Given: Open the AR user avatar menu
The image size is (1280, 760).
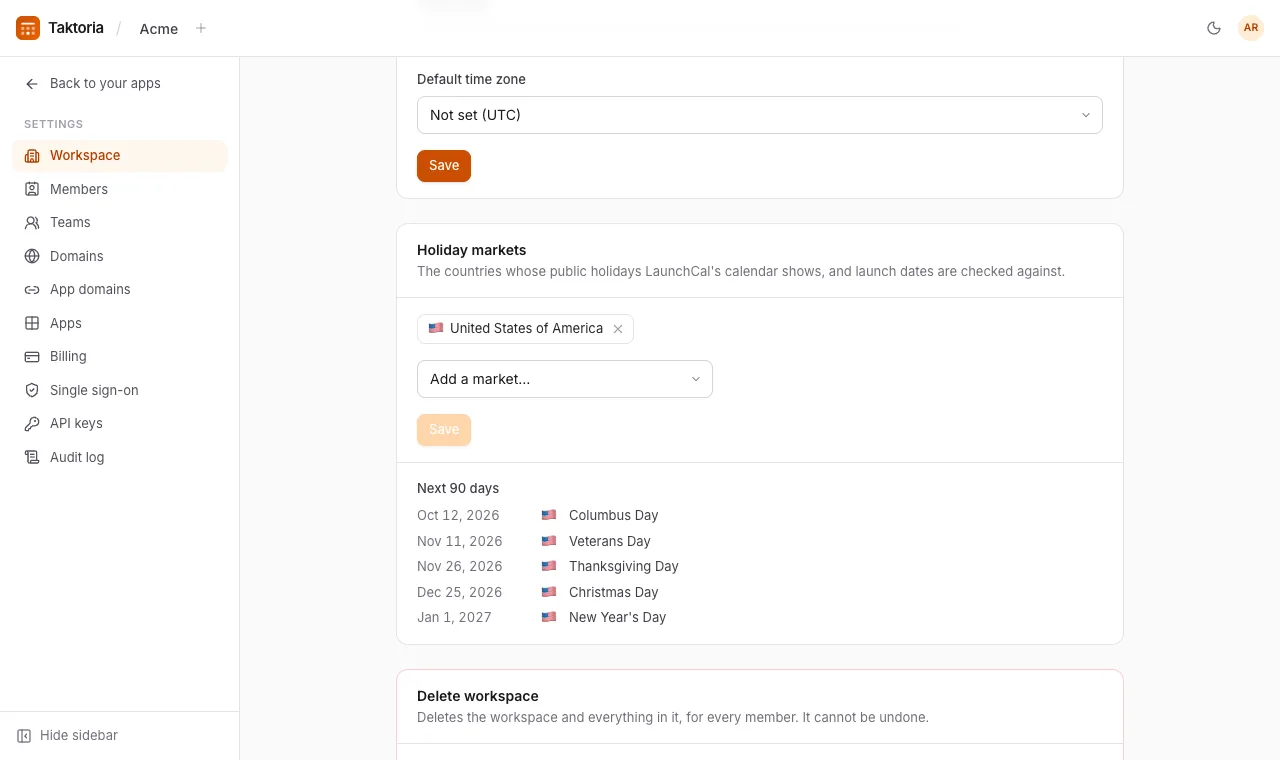Looking at the screenshot, I should coord(1251,28).
